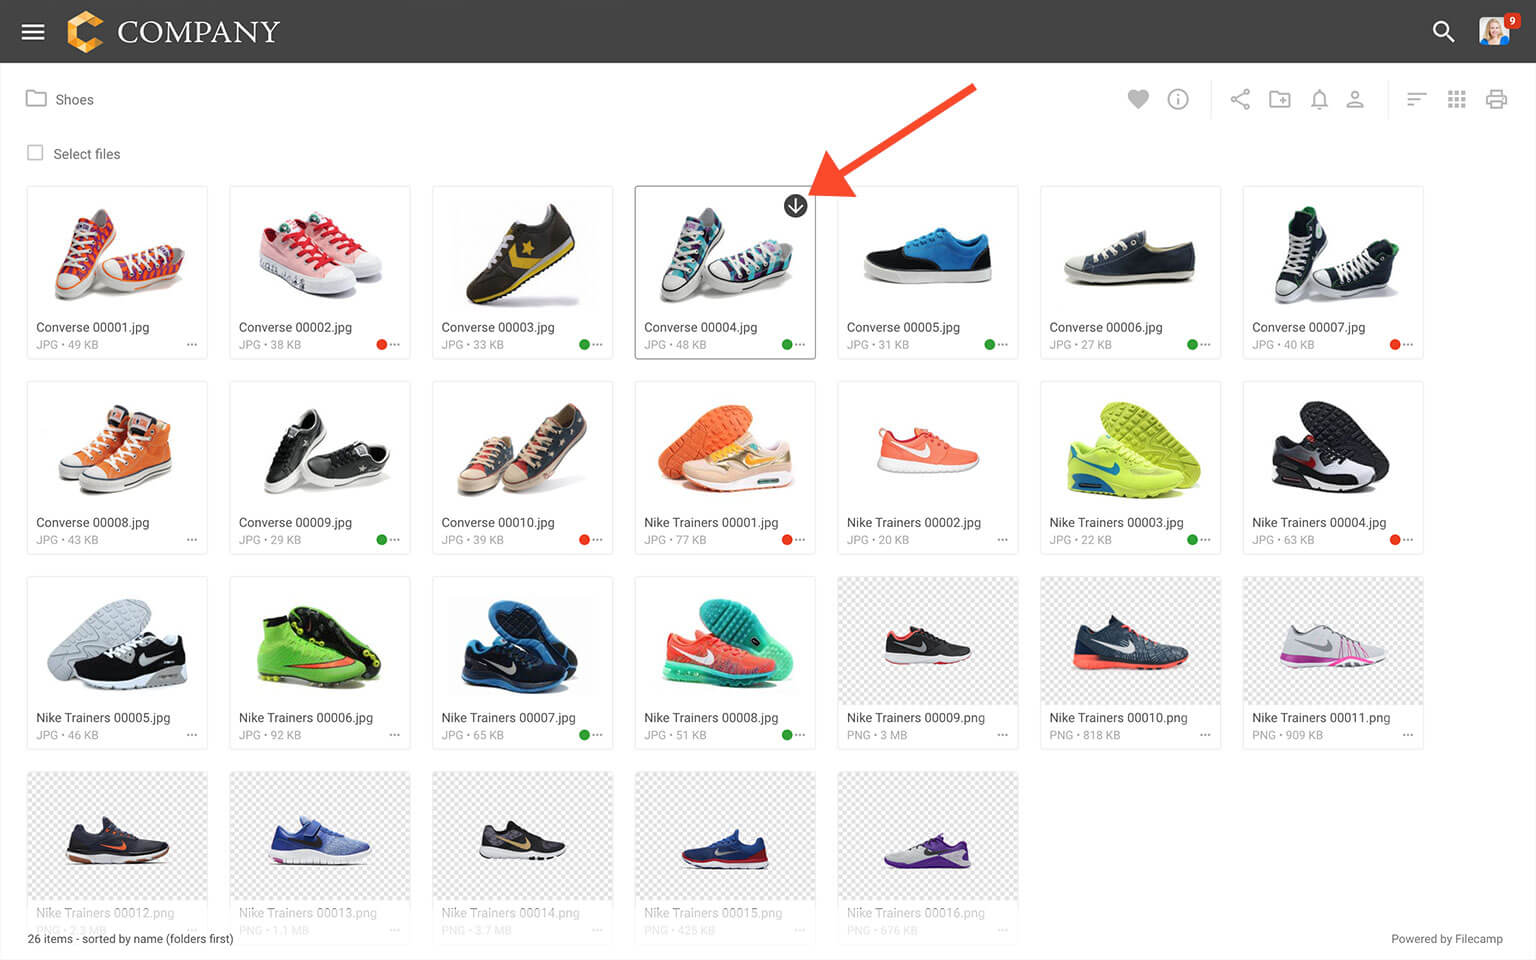This screenshot has height=960, width=1536.
Task: Click the print icon
Action: click(1496, 99)
